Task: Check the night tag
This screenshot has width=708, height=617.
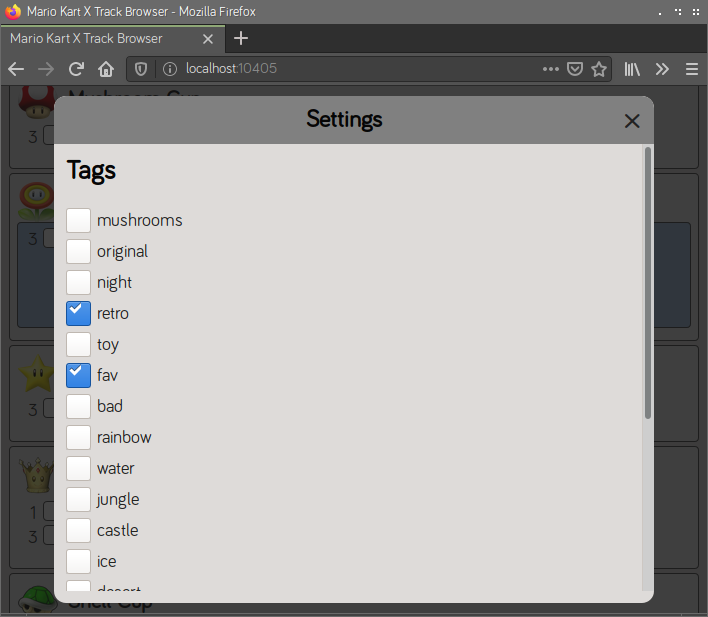Action: (x=79, y=282)
